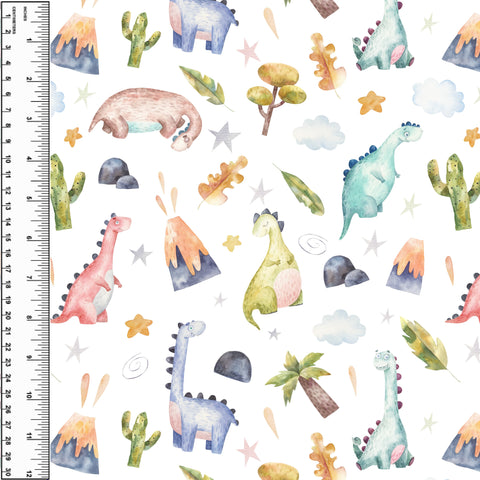This screenshot has width=480, height=480.
Task: Click the 10 inch mark on the ruler
Action: coord(29,396)
